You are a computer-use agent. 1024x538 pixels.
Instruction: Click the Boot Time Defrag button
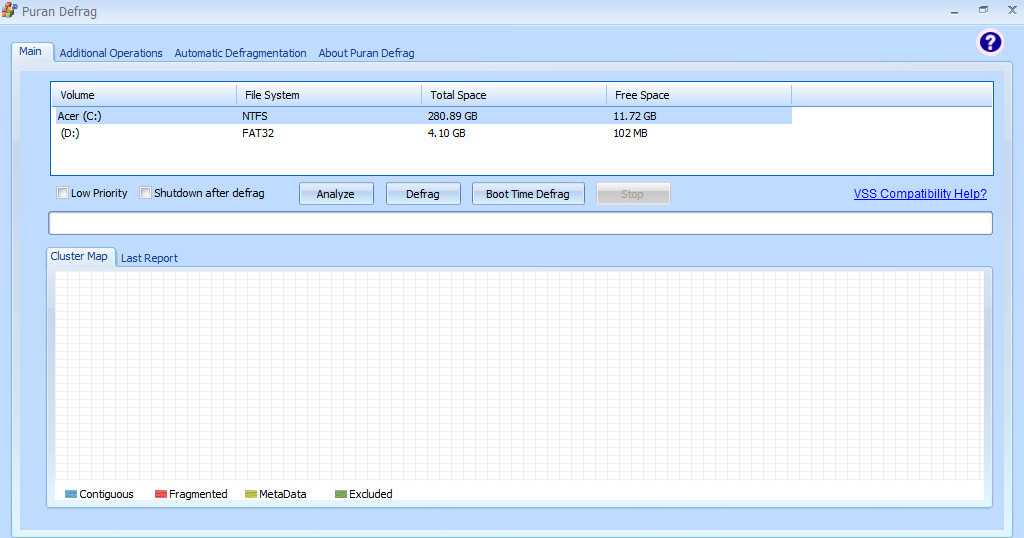click(x=527, y=194)
